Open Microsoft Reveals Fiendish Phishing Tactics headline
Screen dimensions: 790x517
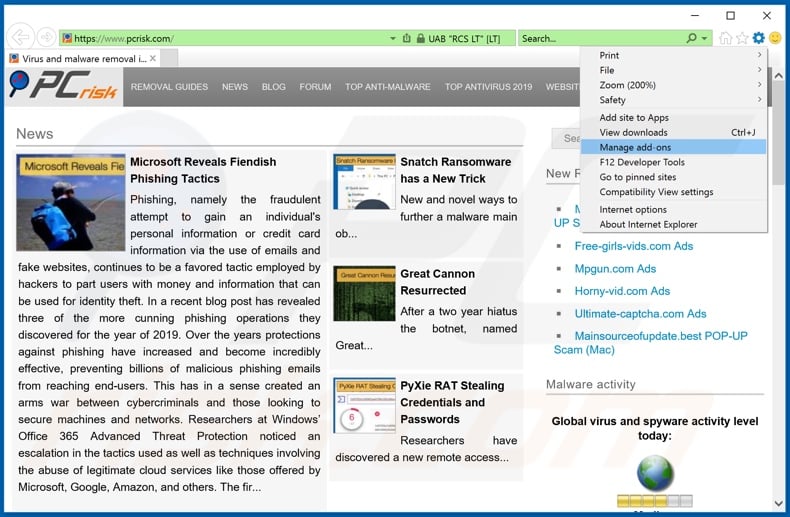tap(203, 170)
